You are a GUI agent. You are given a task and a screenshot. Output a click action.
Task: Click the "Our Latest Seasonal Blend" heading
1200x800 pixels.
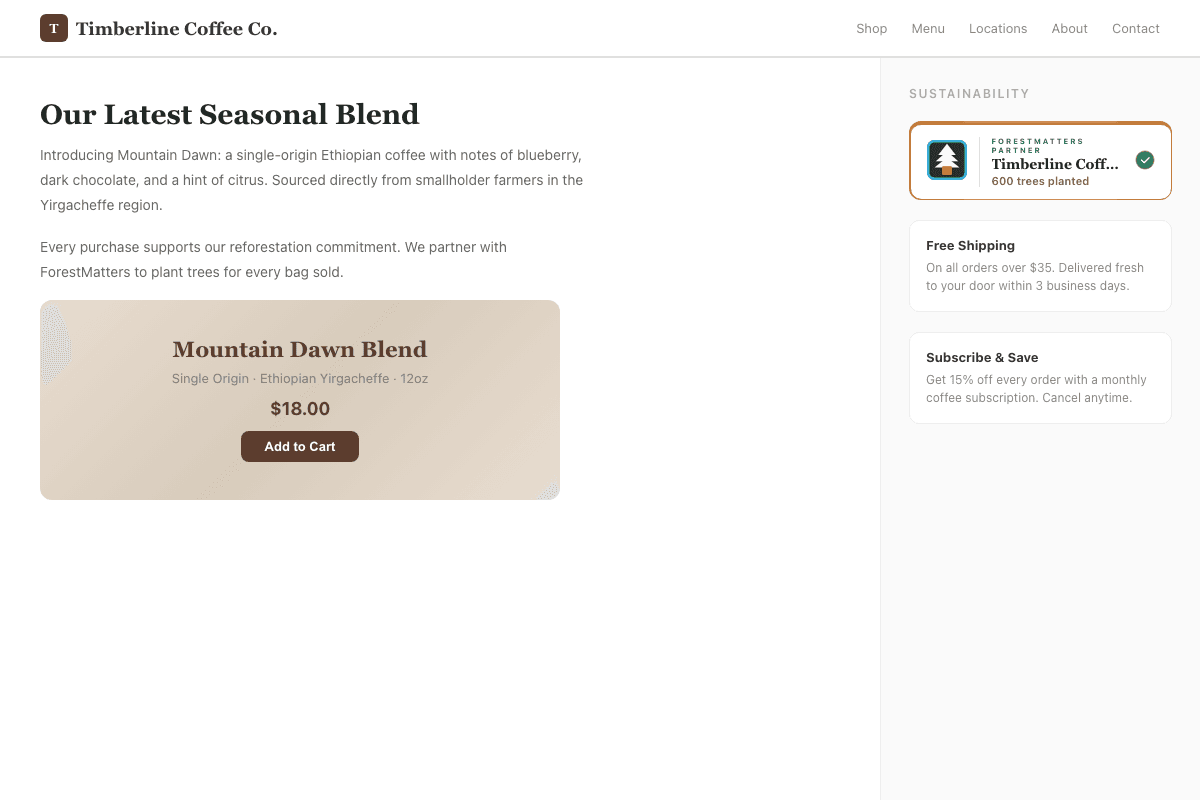pos(230,114)
